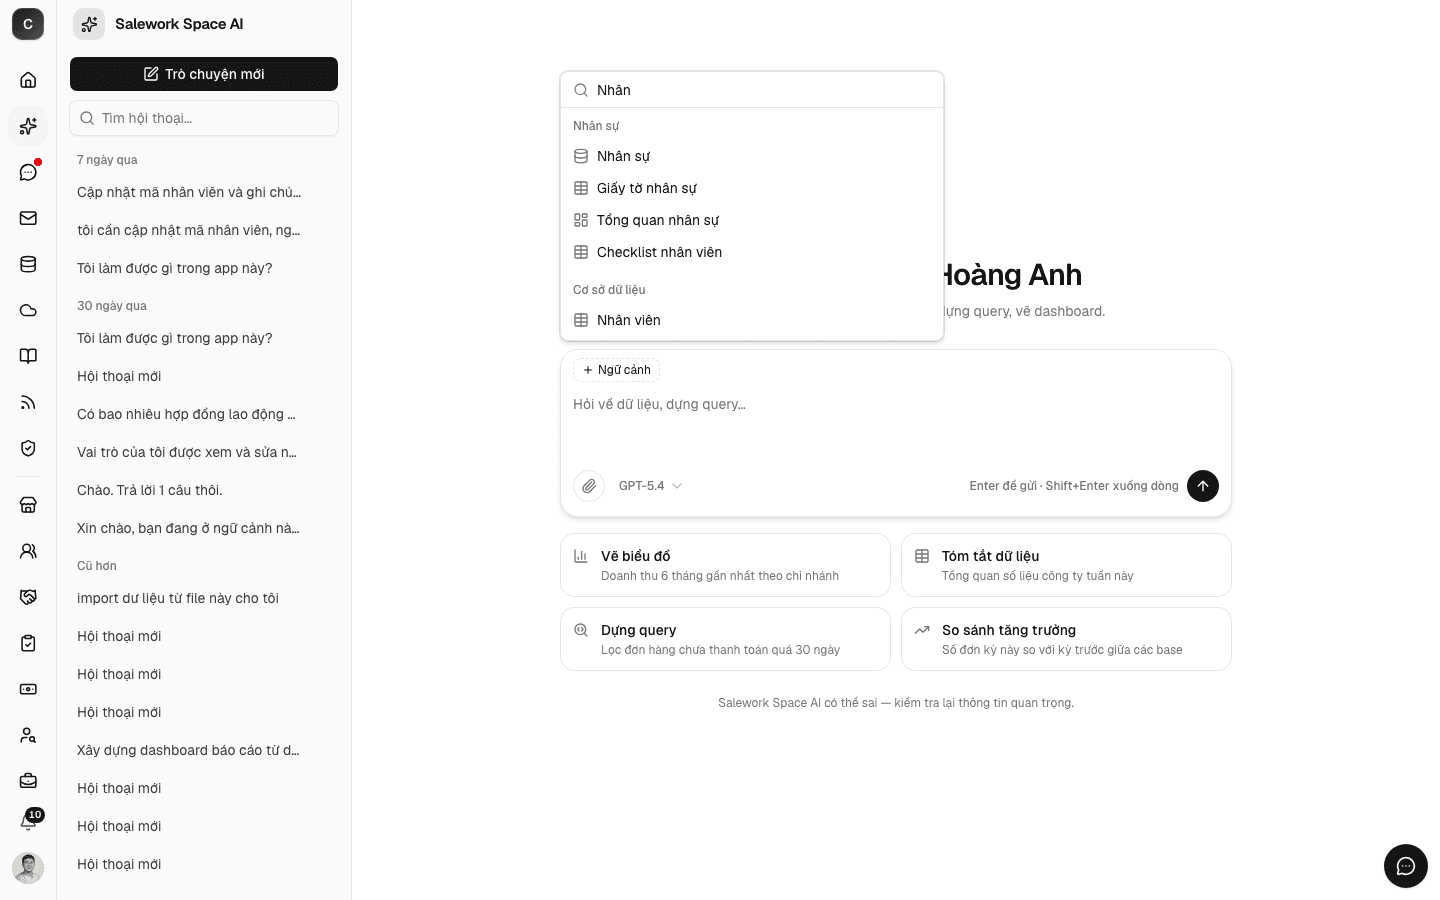
Task: Open the support chat bubble at bottom right
Action: (x=1406, y=866)
